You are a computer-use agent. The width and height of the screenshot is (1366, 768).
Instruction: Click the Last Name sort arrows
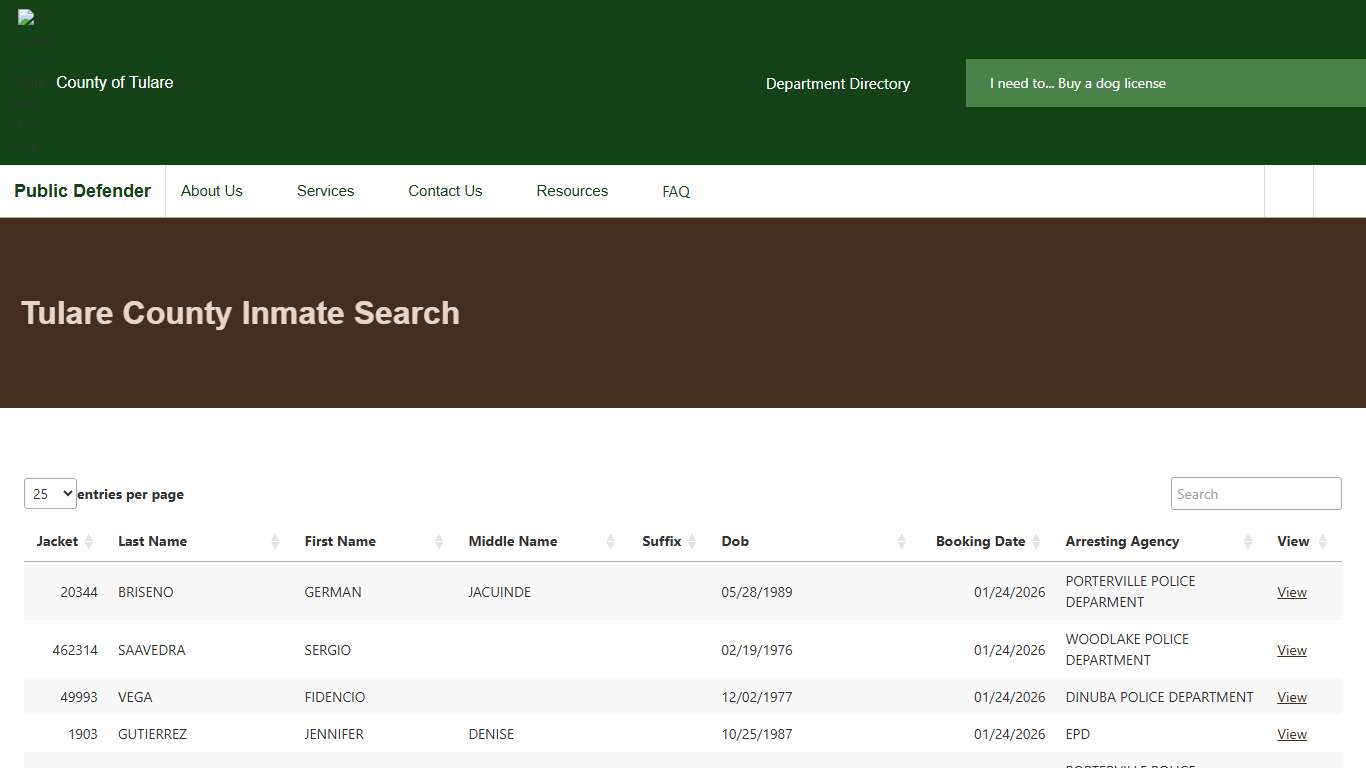[274, 541]
